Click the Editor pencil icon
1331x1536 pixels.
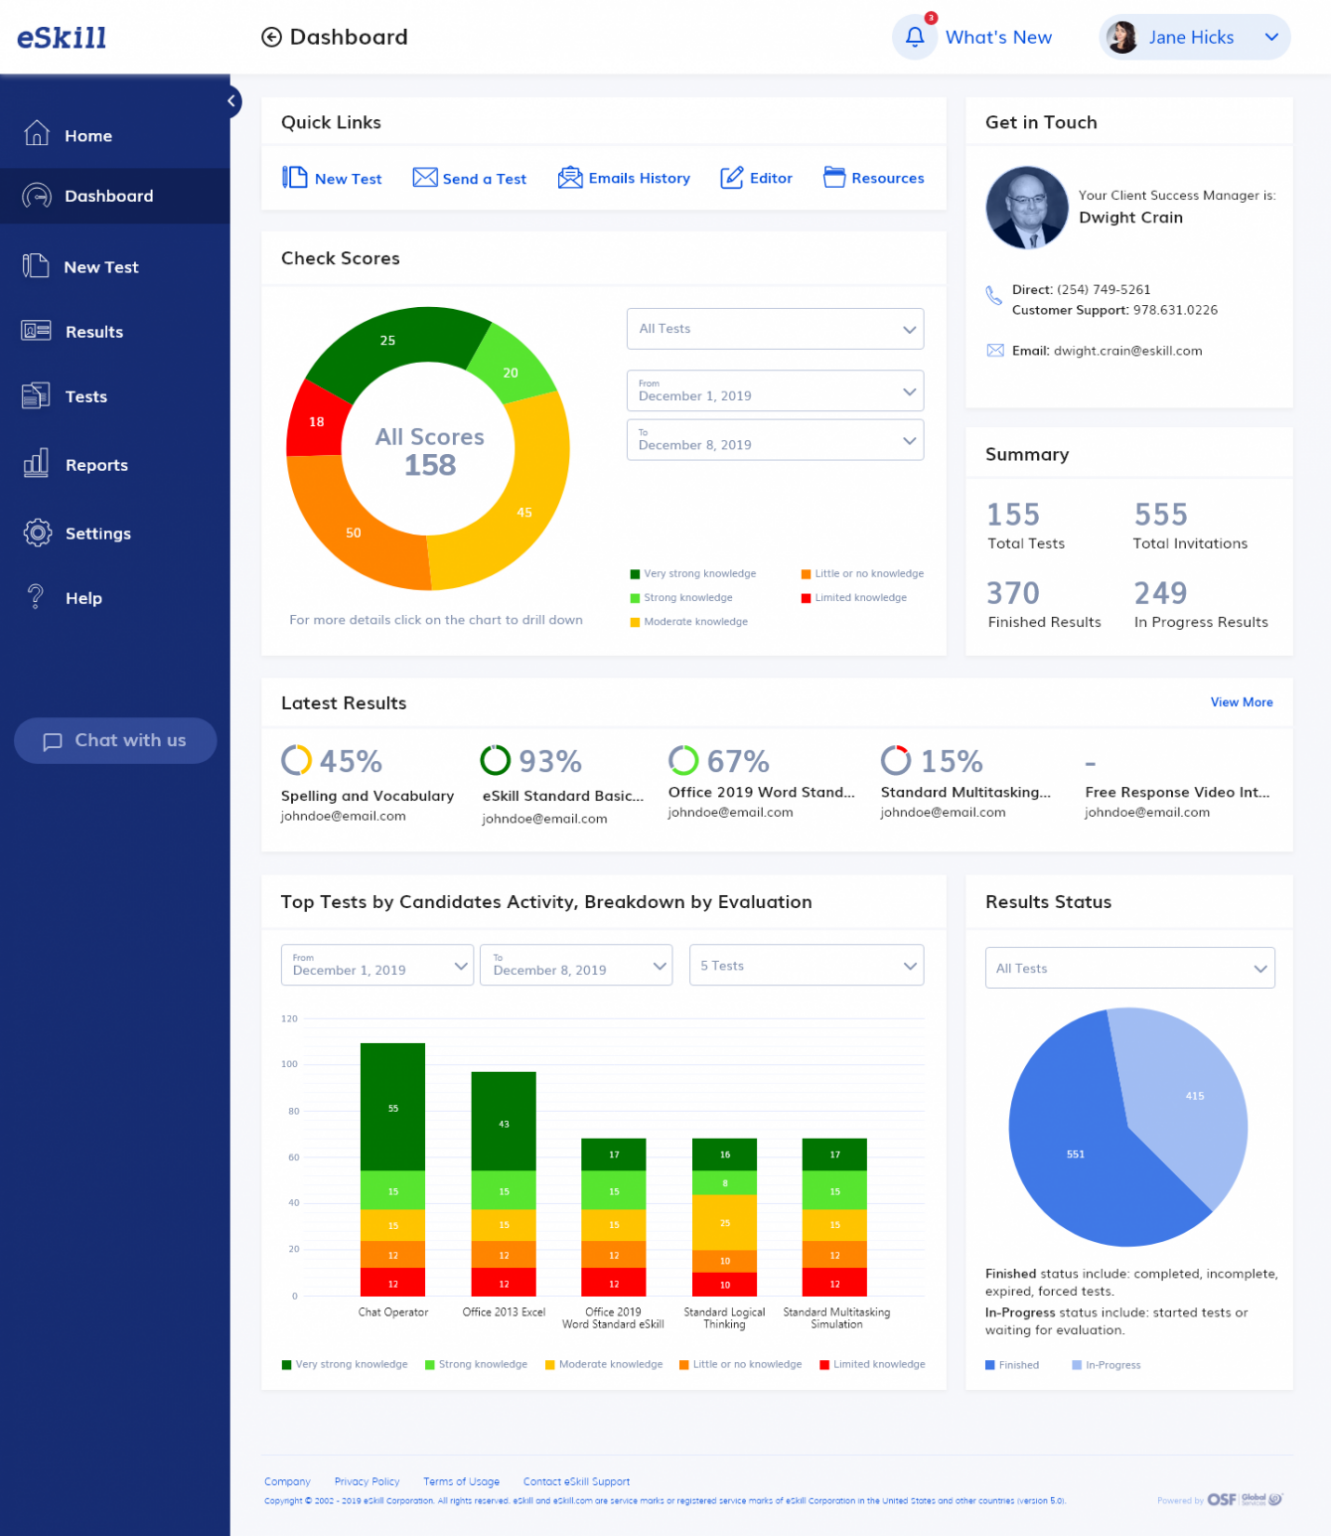pos(731,177)
